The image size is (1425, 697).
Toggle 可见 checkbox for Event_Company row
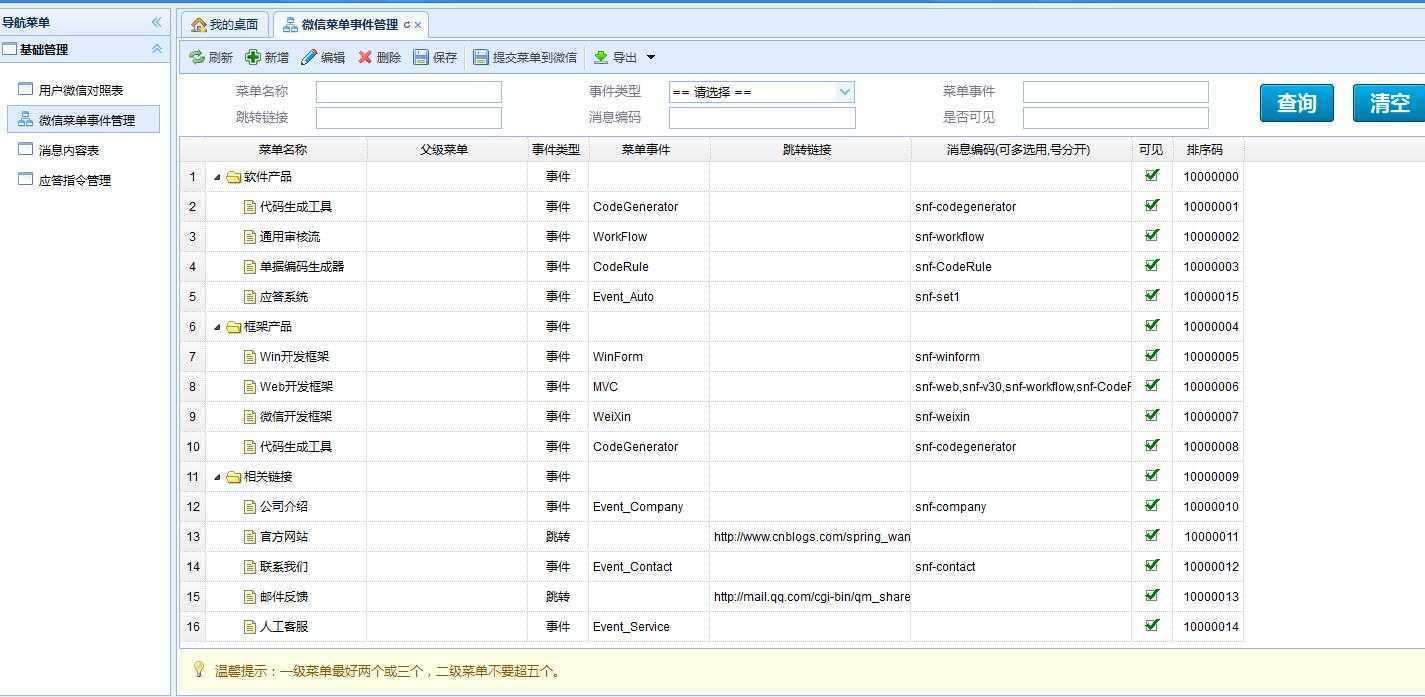[1152, 505]
